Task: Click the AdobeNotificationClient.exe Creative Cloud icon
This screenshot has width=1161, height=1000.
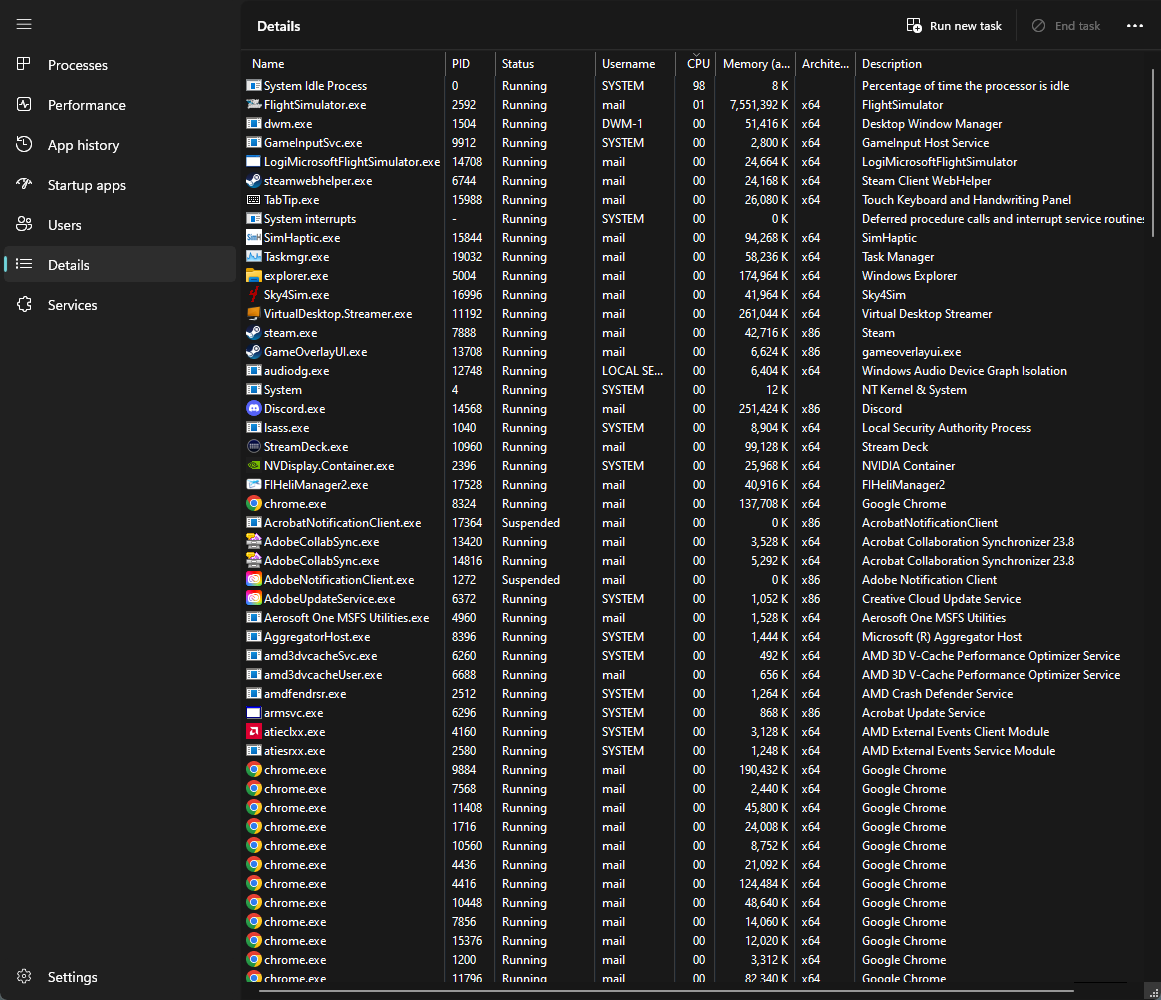Action: coord(253,580)
